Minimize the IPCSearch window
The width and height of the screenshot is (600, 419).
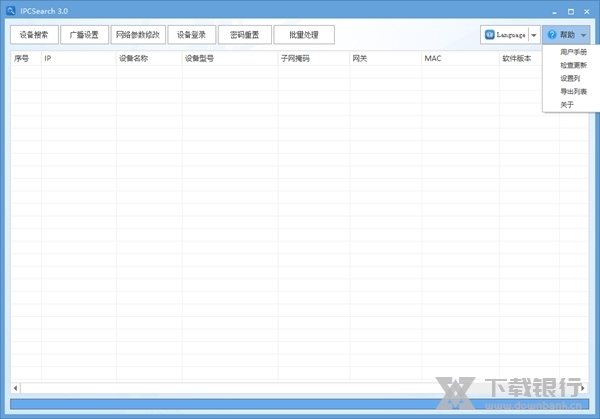click(x=554, y=11)
